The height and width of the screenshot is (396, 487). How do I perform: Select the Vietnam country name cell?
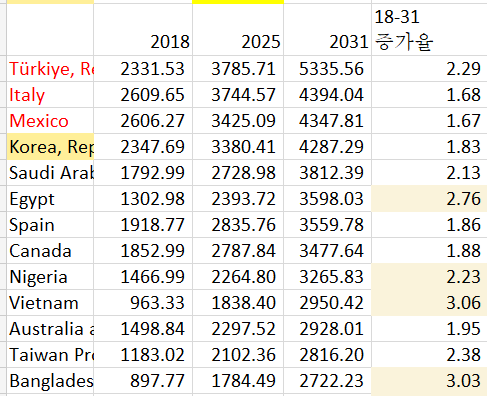[x=50, y=303]
